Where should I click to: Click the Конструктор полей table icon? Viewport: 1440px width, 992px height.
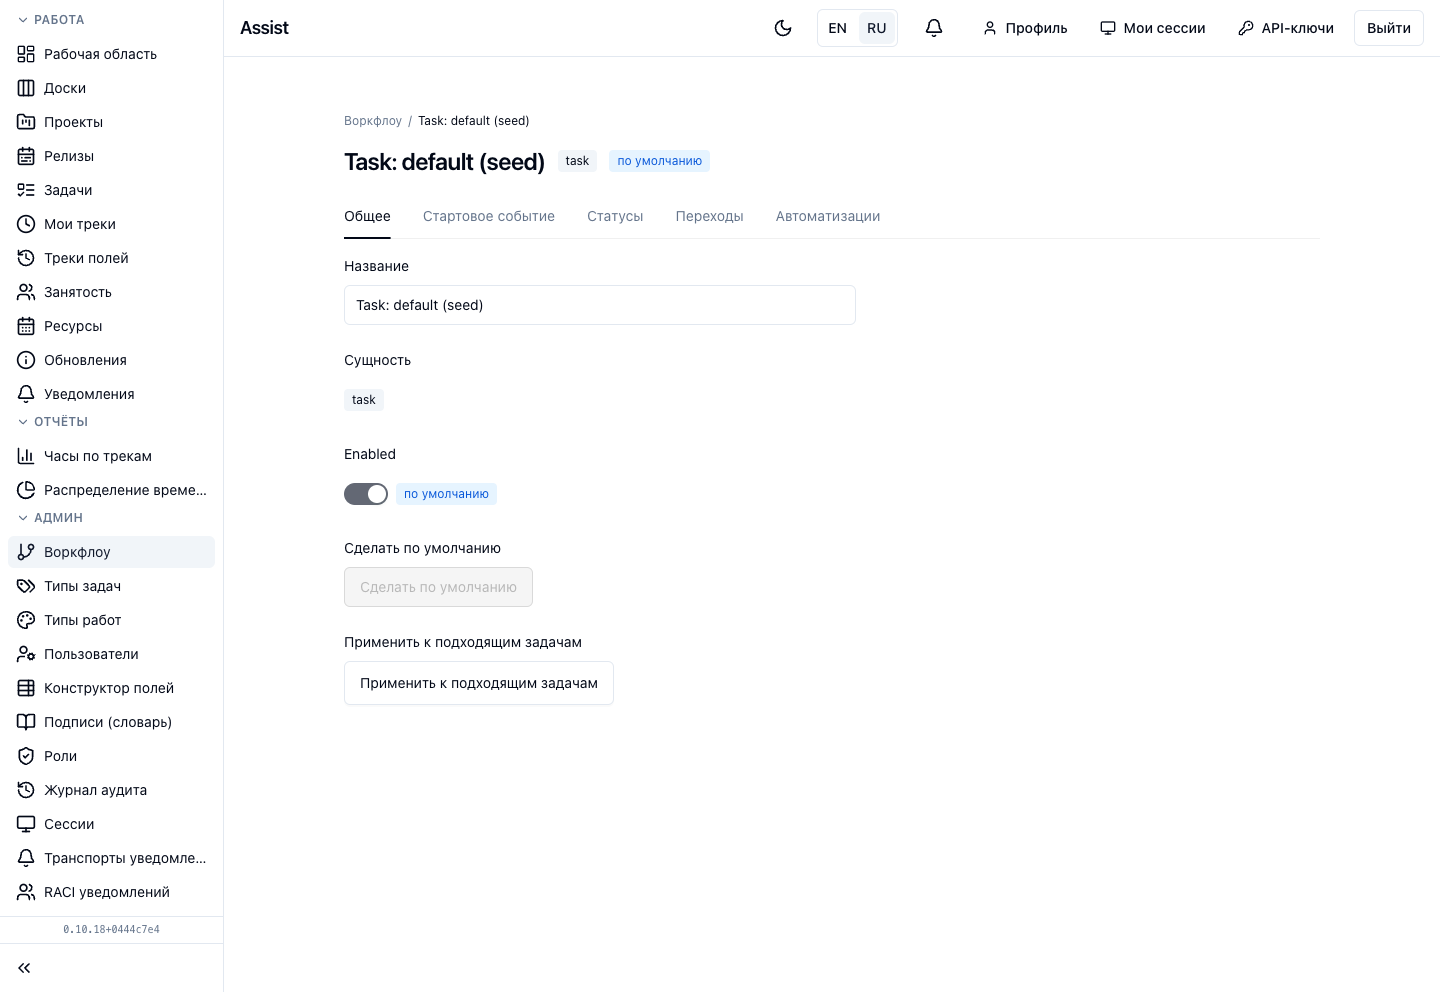click(x=26, y=688)
